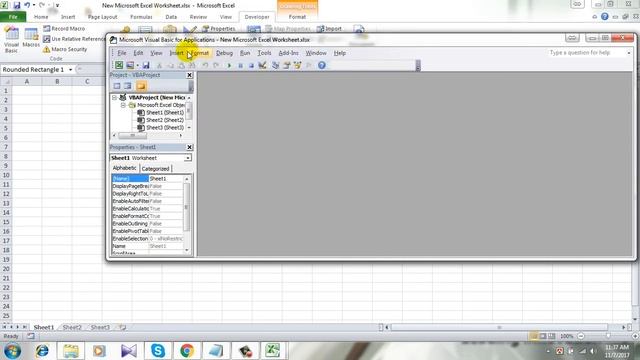Open Project Explorer from VBA toolbar
This screenshot has width=640, height=360.
(276, 65)
